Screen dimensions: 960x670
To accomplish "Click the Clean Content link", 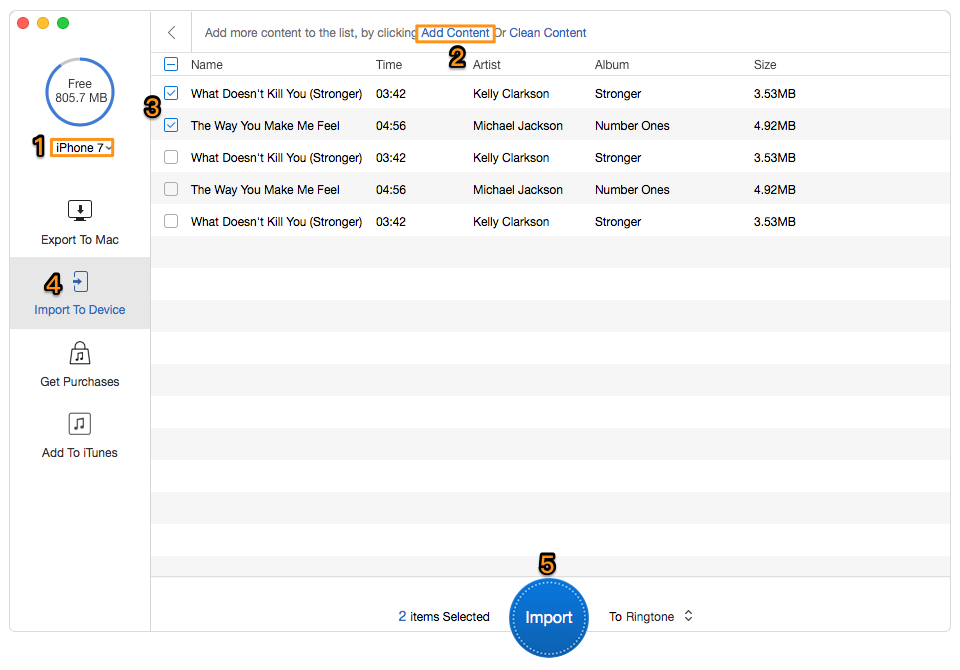I will click(547, 32).
